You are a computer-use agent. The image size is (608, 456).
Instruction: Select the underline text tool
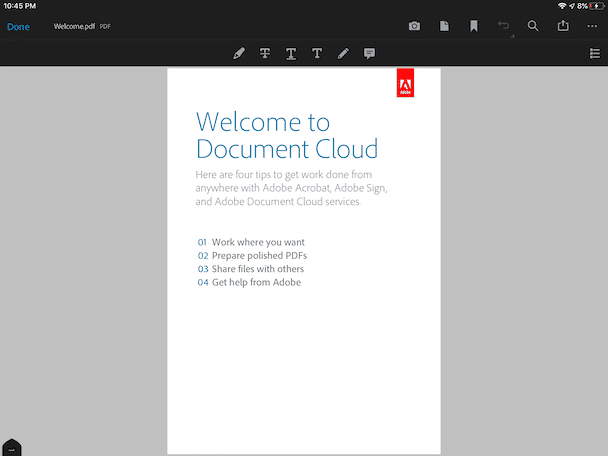tap(291, 54)
